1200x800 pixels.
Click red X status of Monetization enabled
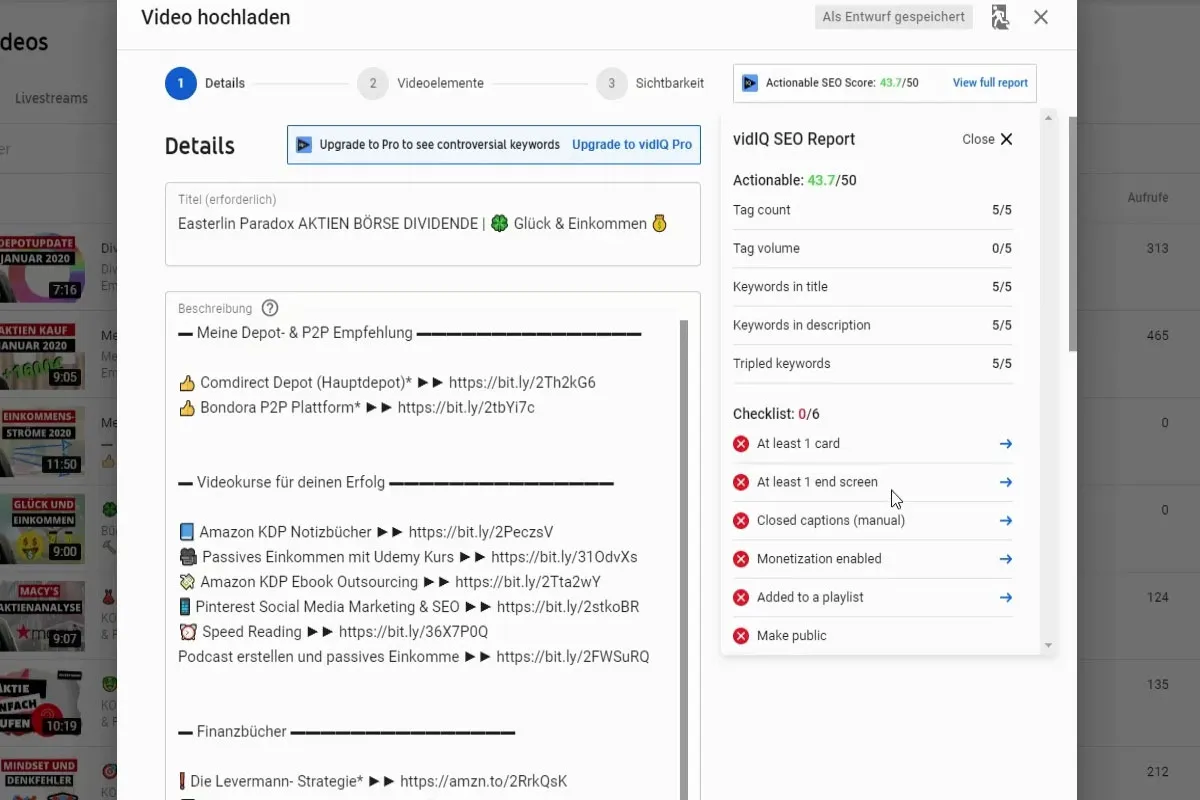(741, 559)
